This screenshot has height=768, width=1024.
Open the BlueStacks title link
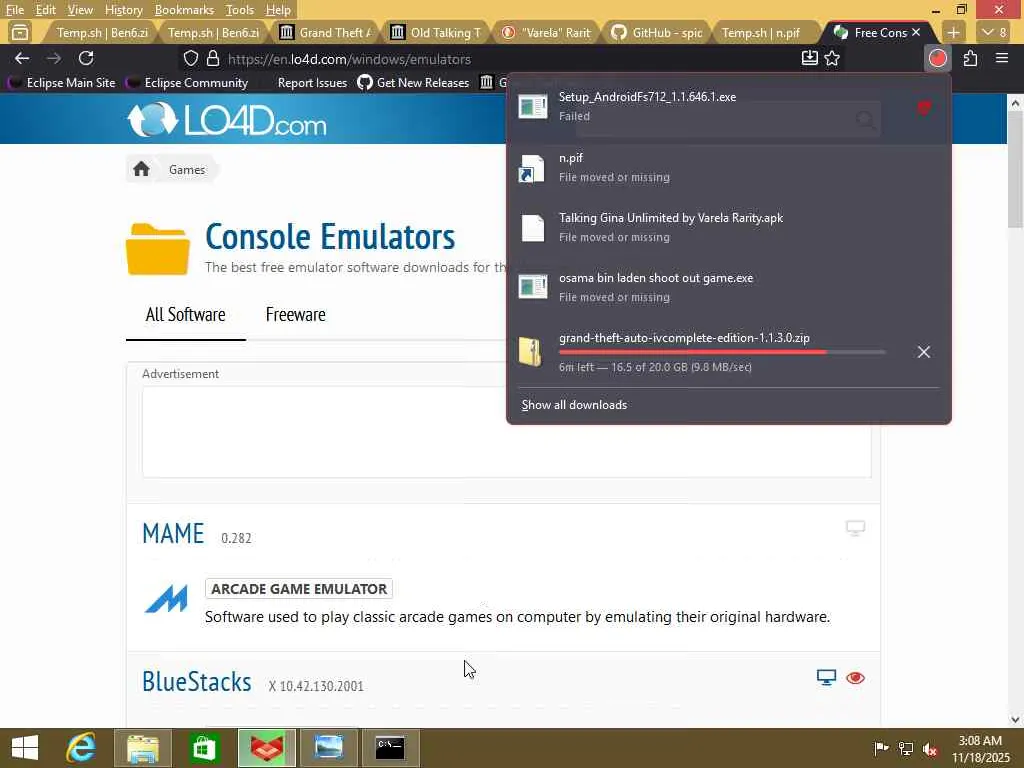click(197, 682)
